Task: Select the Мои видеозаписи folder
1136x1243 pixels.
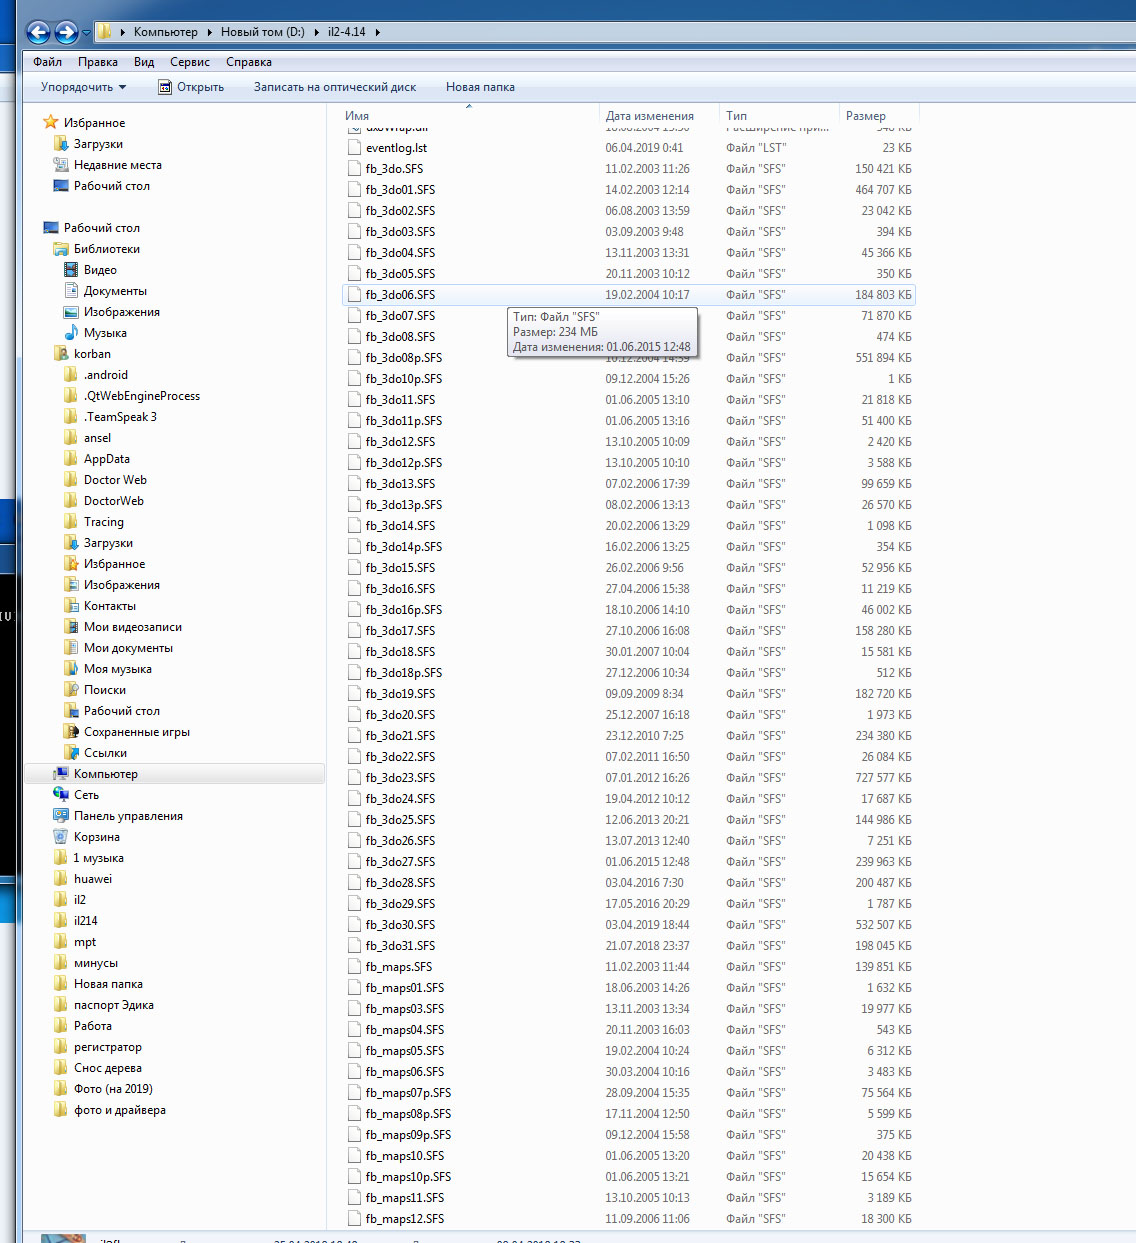Action: point(133,627)
